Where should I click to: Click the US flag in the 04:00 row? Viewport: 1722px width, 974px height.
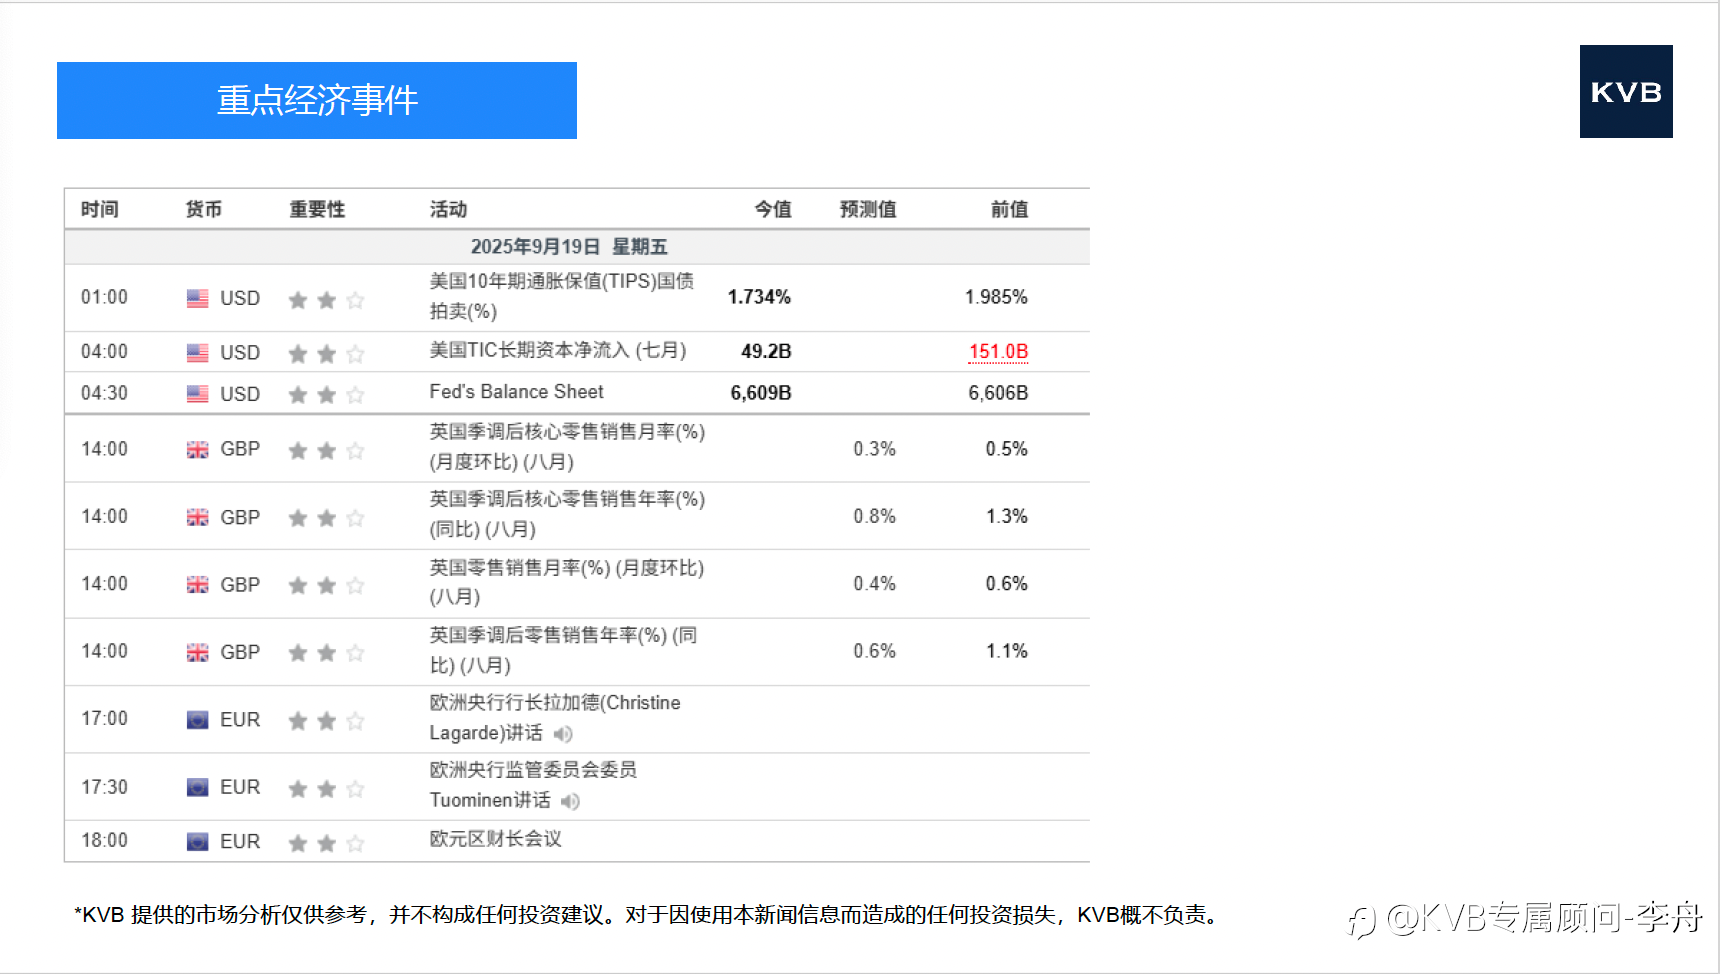tap(198, 353)
